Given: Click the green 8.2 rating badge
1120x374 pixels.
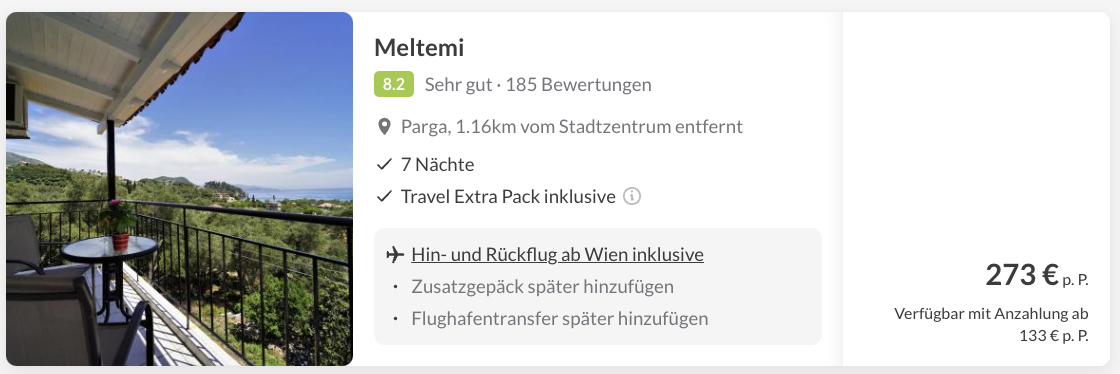Looking at the screenshot, I should tap(394, 85).
